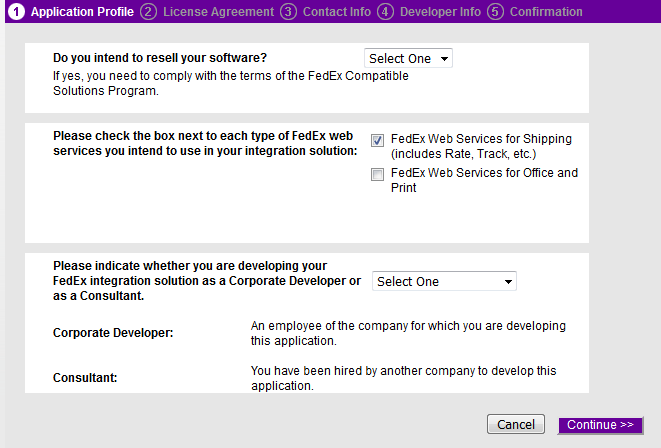Click the step 2 circle icon
This screenshot has height=448, width=661.
click(x=148, y=12)
